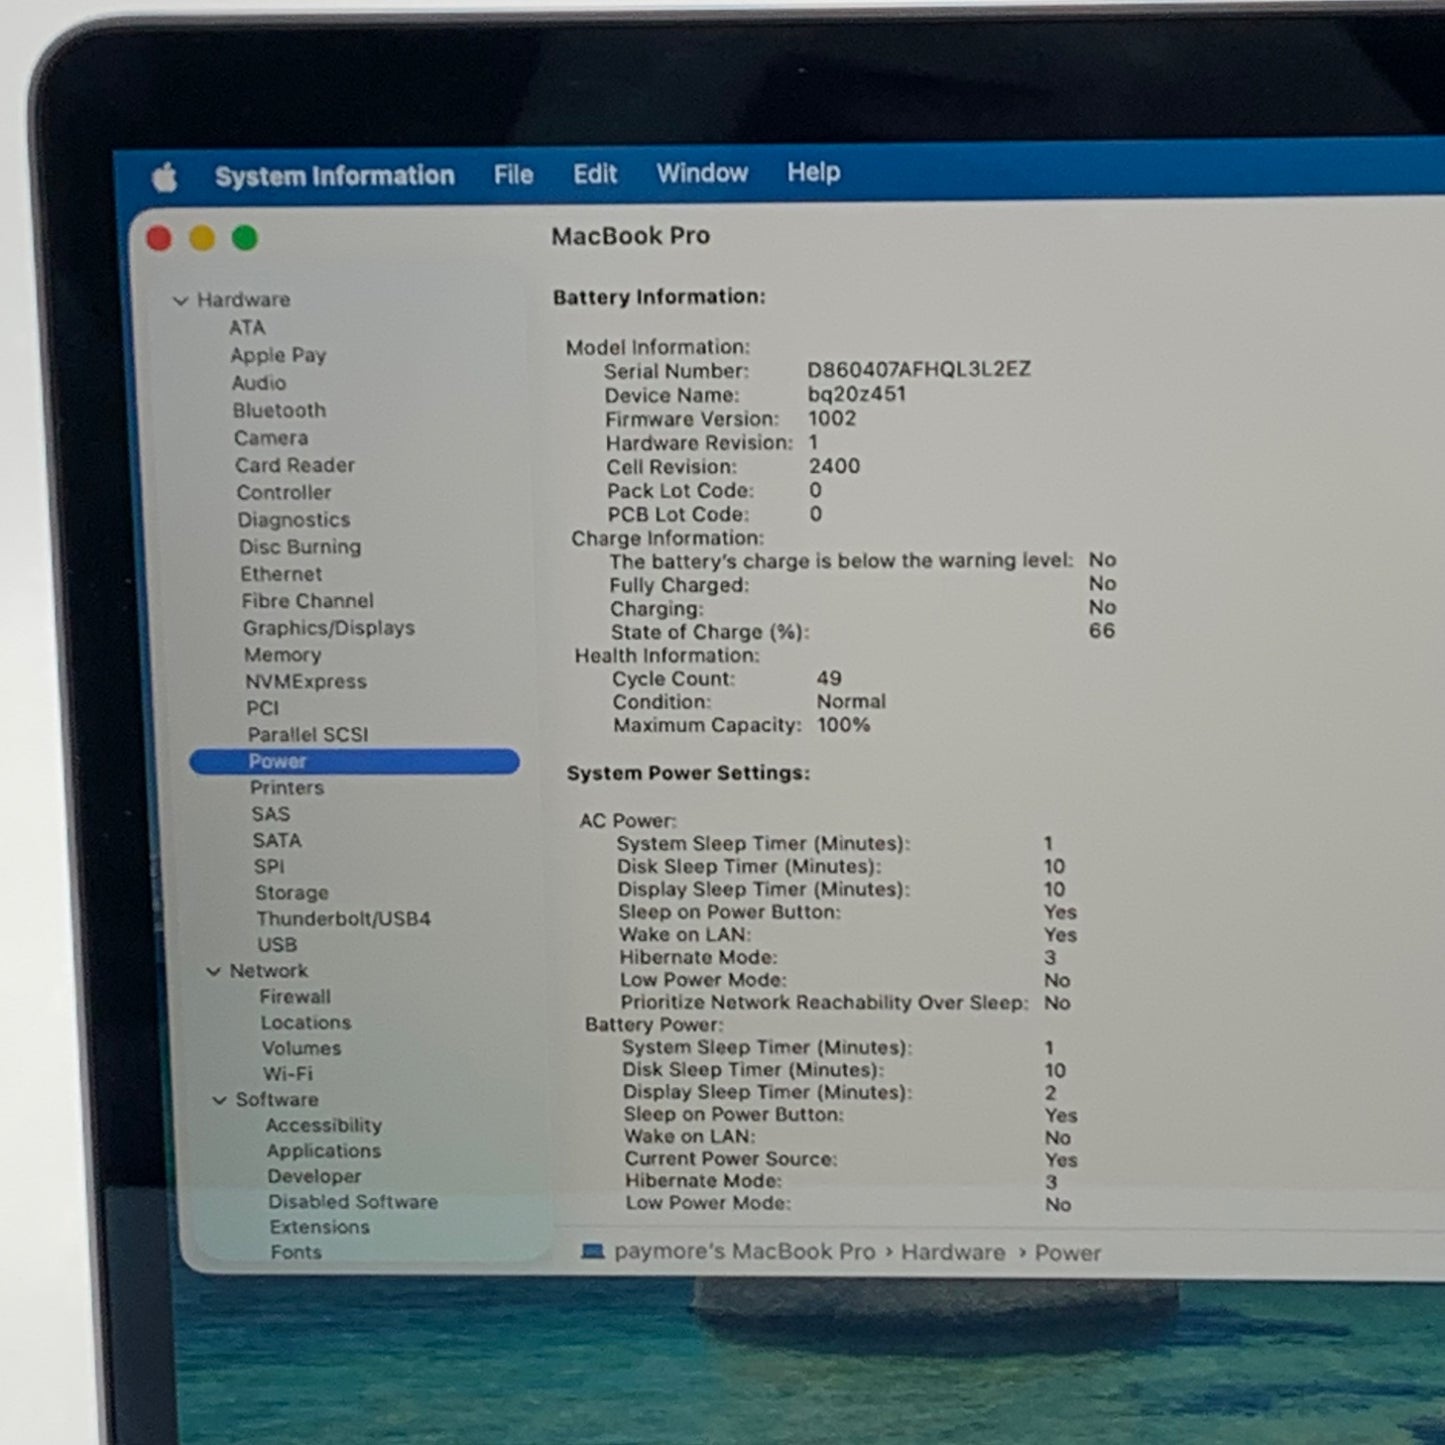Select SPI in the sidebar
Viewport: 1445px width, 1445px height.
pyautogui.click(x=269, y=867)
